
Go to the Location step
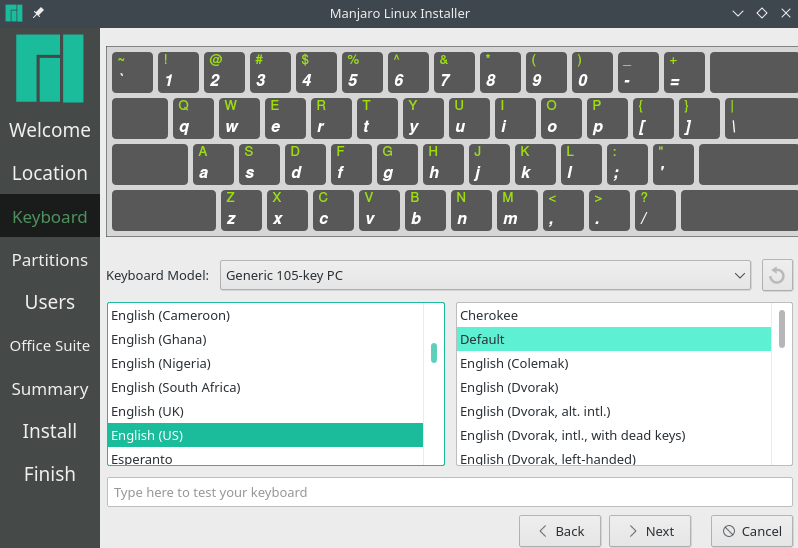tap(50, 173)
